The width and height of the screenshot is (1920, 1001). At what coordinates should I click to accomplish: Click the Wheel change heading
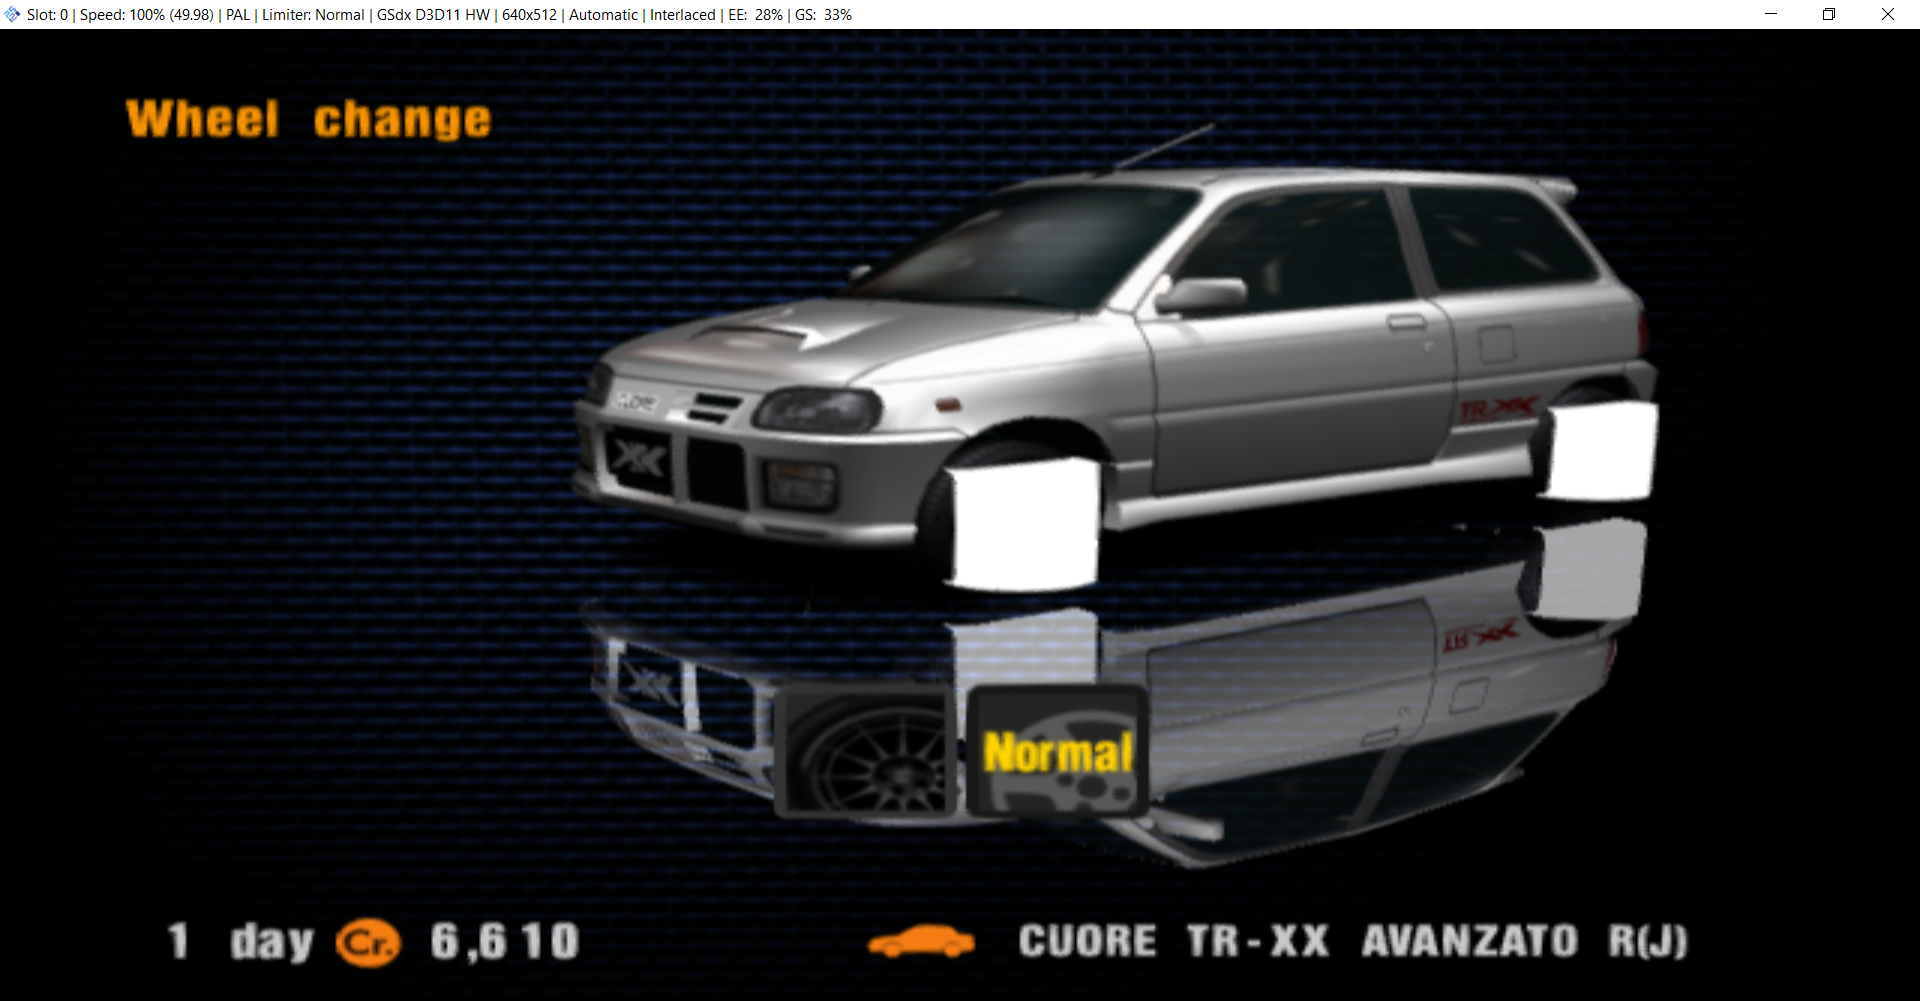point(308,119)
